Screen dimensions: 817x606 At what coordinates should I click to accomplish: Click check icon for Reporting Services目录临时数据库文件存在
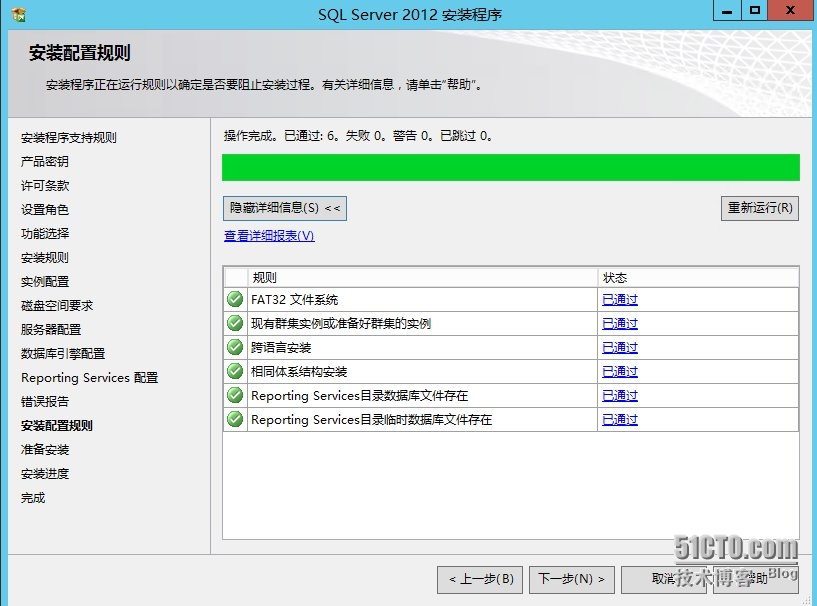235,419
